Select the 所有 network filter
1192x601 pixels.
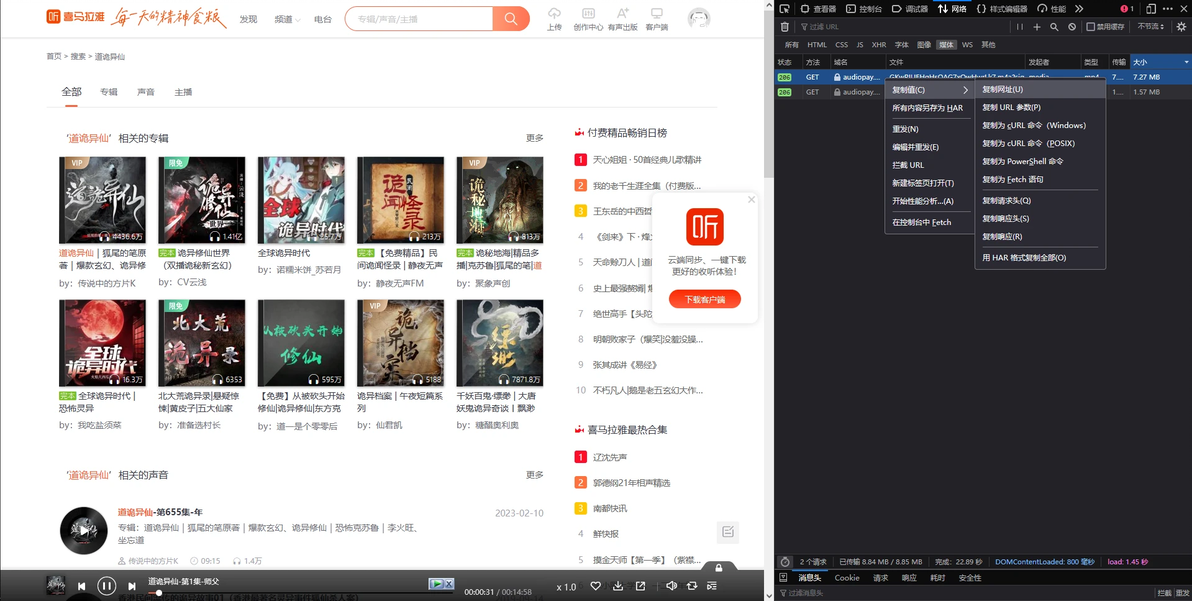pyautogui.click(x=791, y=45)
